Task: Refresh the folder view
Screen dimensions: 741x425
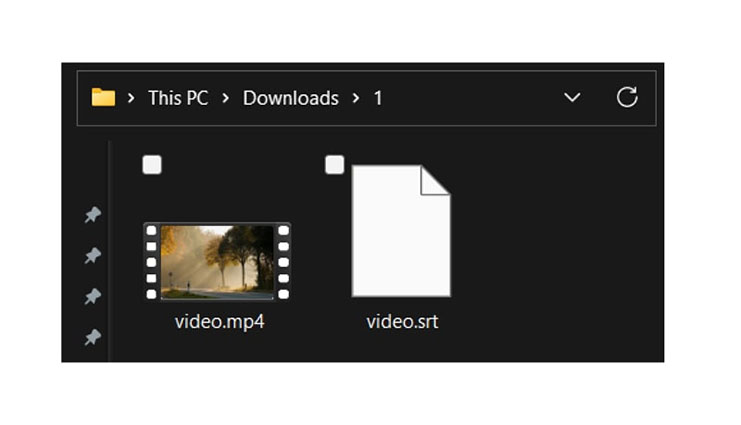Action: pyautogui.click(x=627, y=97)
